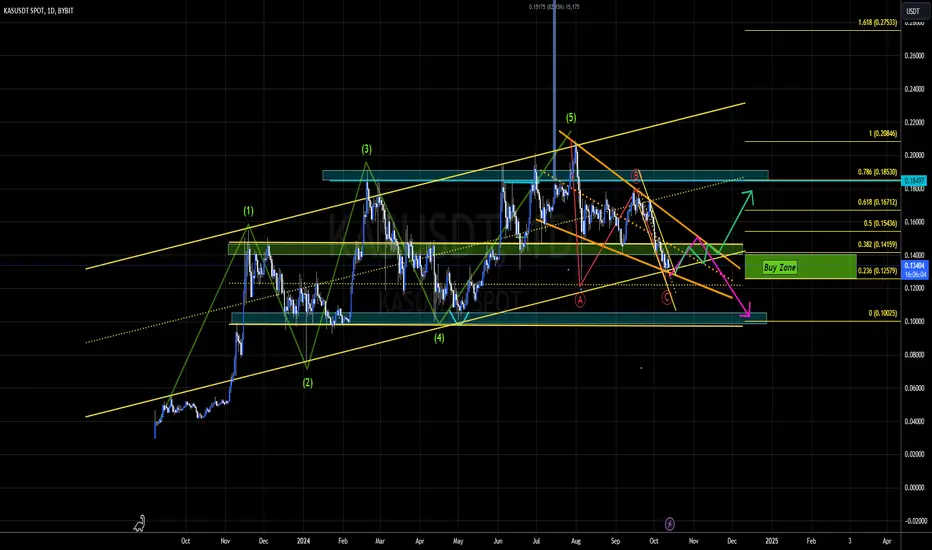This screenshot has width=932, height=550.
Task: Select the circled A wave marker
Action: click(x=580, y=300)
